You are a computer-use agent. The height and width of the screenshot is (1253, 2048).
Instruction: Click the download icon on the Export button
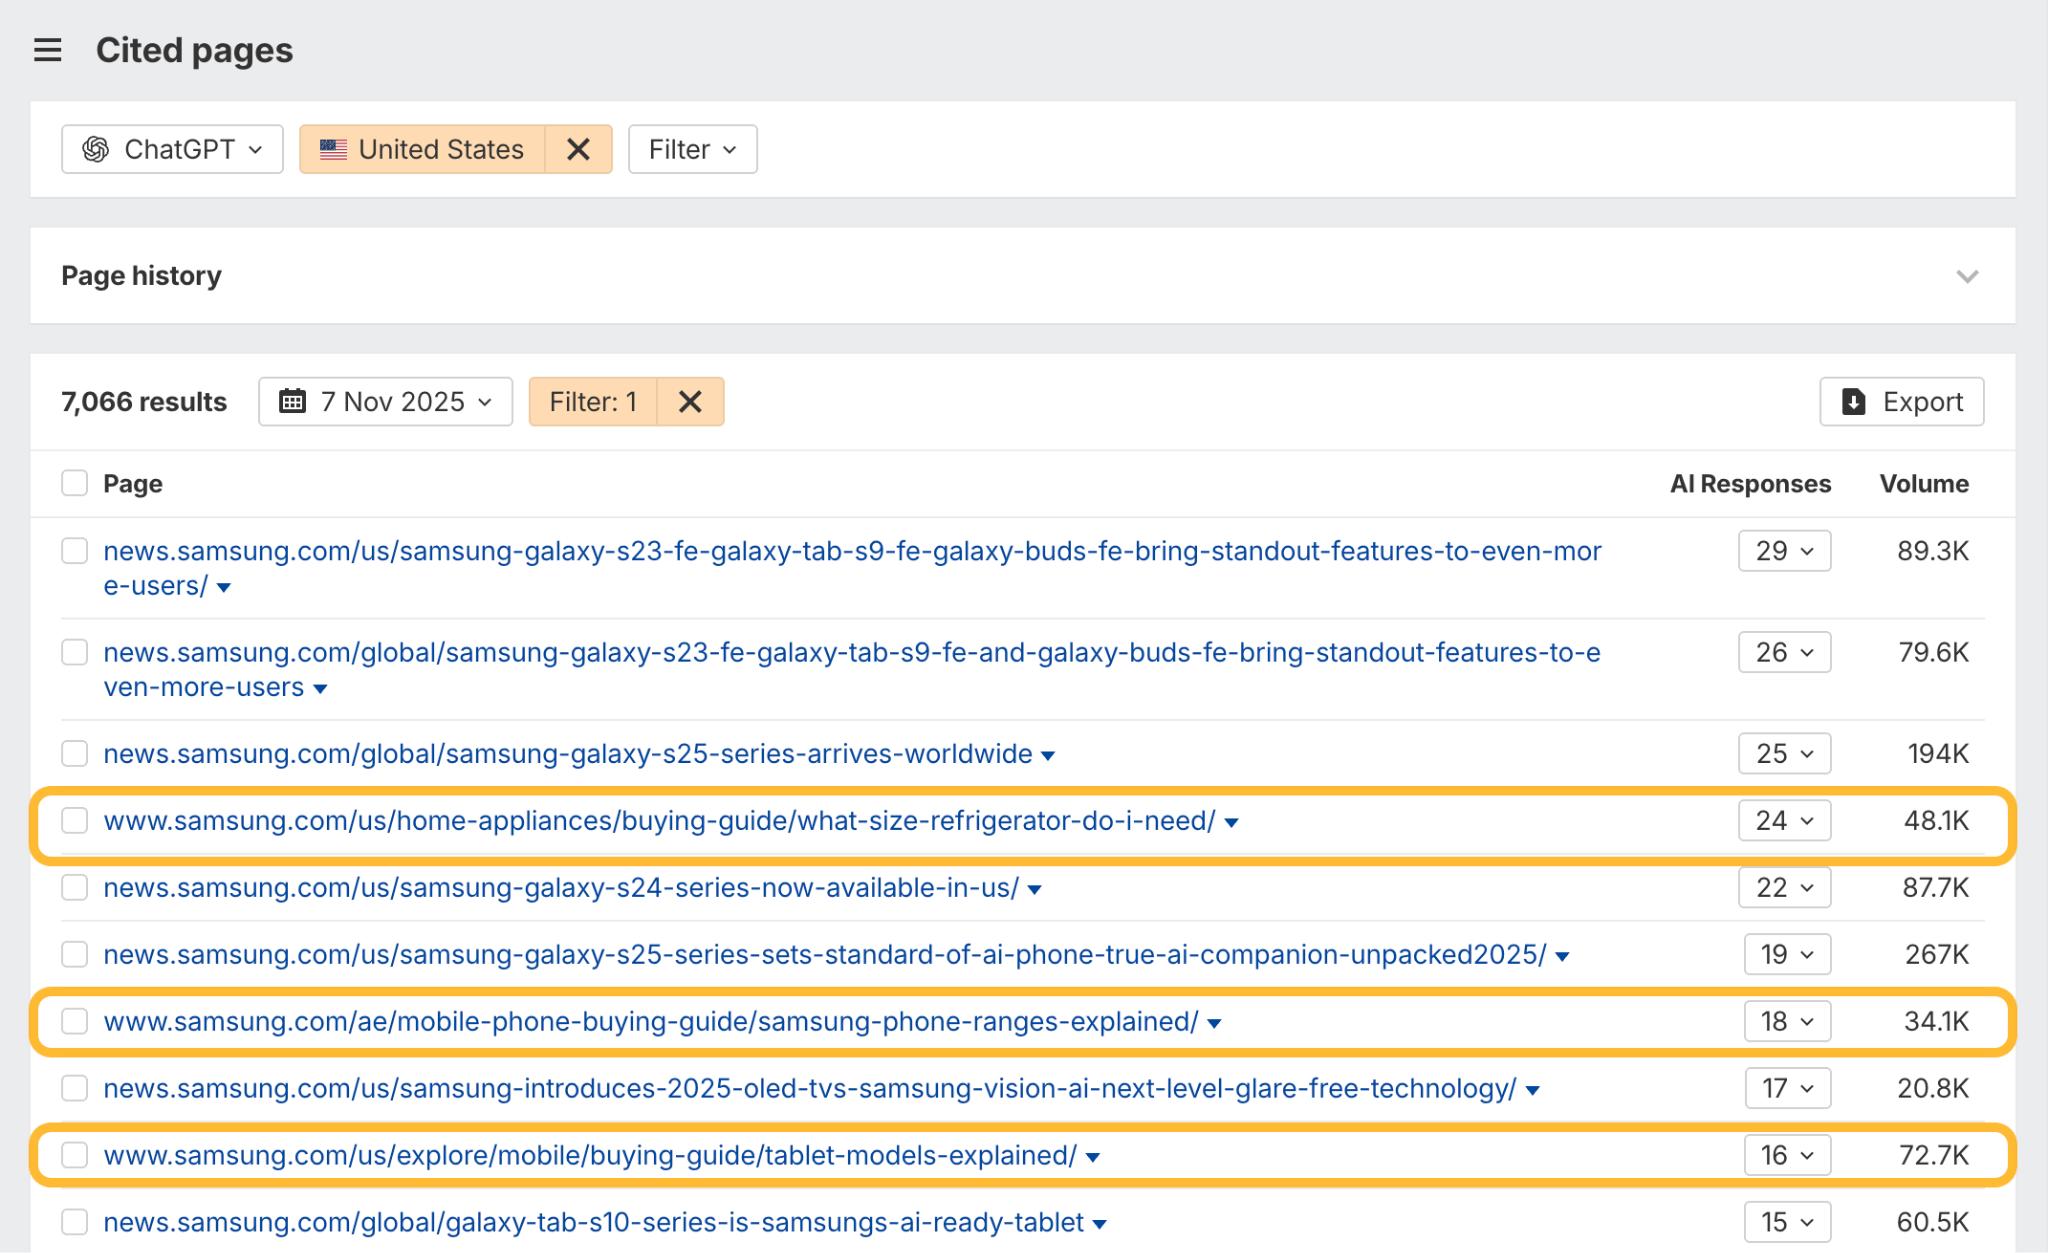coord(1855,401)
